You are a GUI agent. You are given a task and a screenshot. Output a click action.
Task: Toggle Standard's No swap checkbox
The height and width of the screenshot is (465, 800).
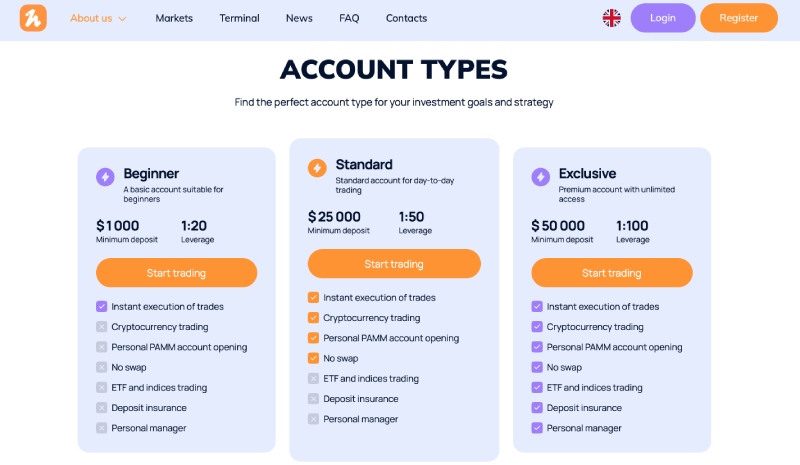[313, 358]
